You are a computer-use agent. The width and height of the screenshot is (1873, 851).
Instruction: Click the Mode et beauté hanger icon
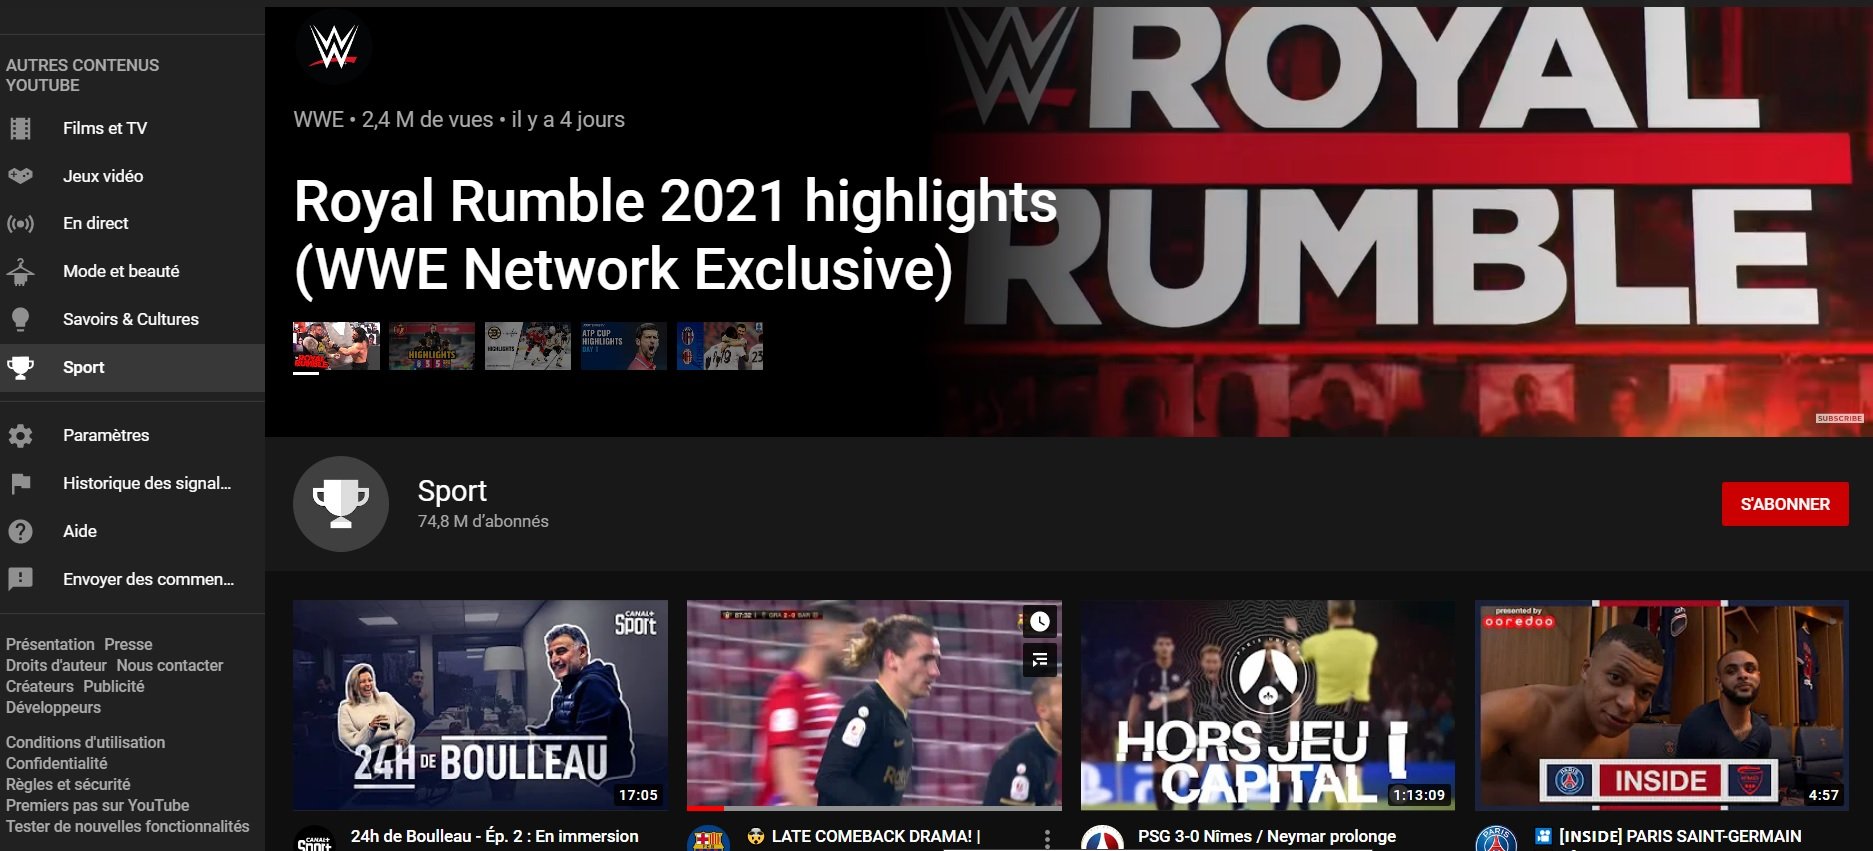(20, 271)
